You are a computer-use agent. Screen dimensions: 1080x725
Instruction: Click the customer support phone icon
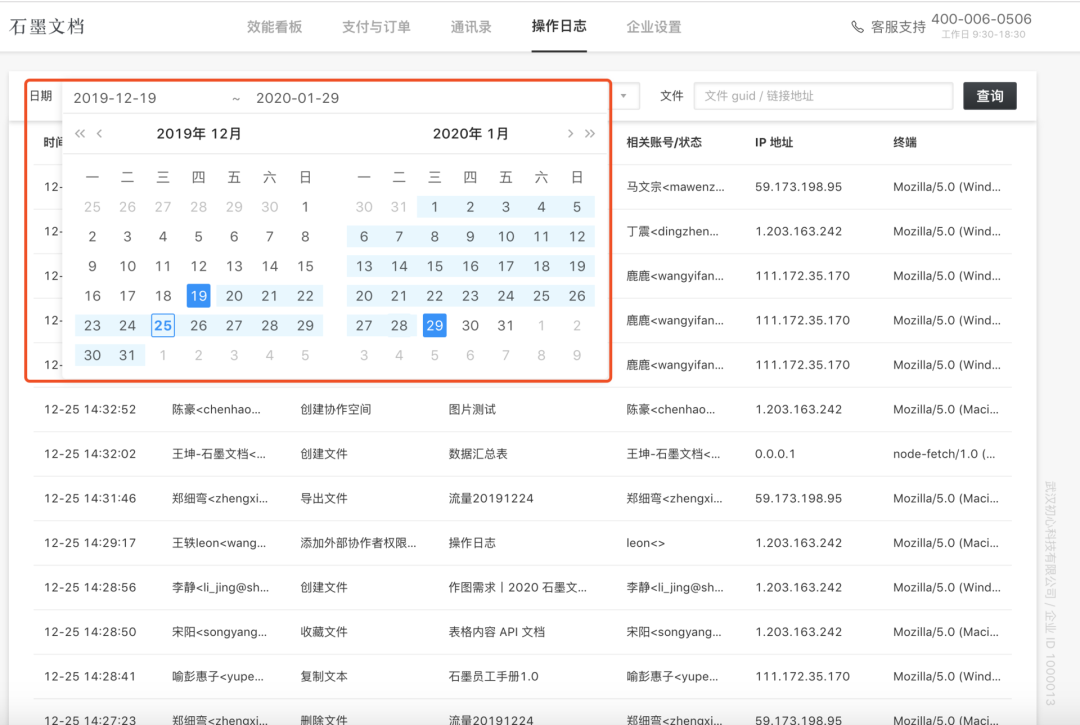coord(857,27)
